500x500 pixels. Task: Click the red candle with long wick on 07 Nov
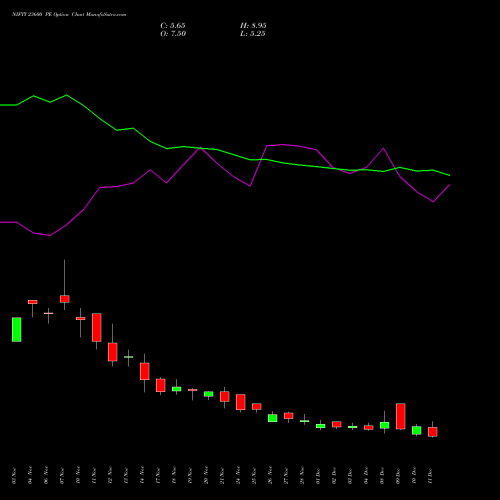(65, 299)
